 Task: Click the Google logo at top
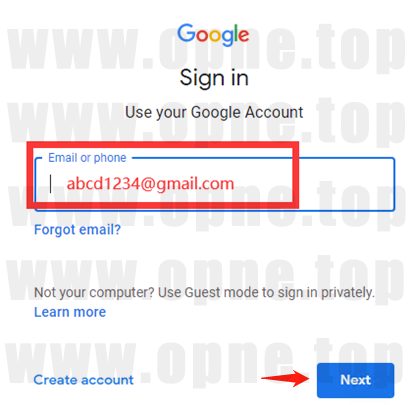[x=213, y=35]
